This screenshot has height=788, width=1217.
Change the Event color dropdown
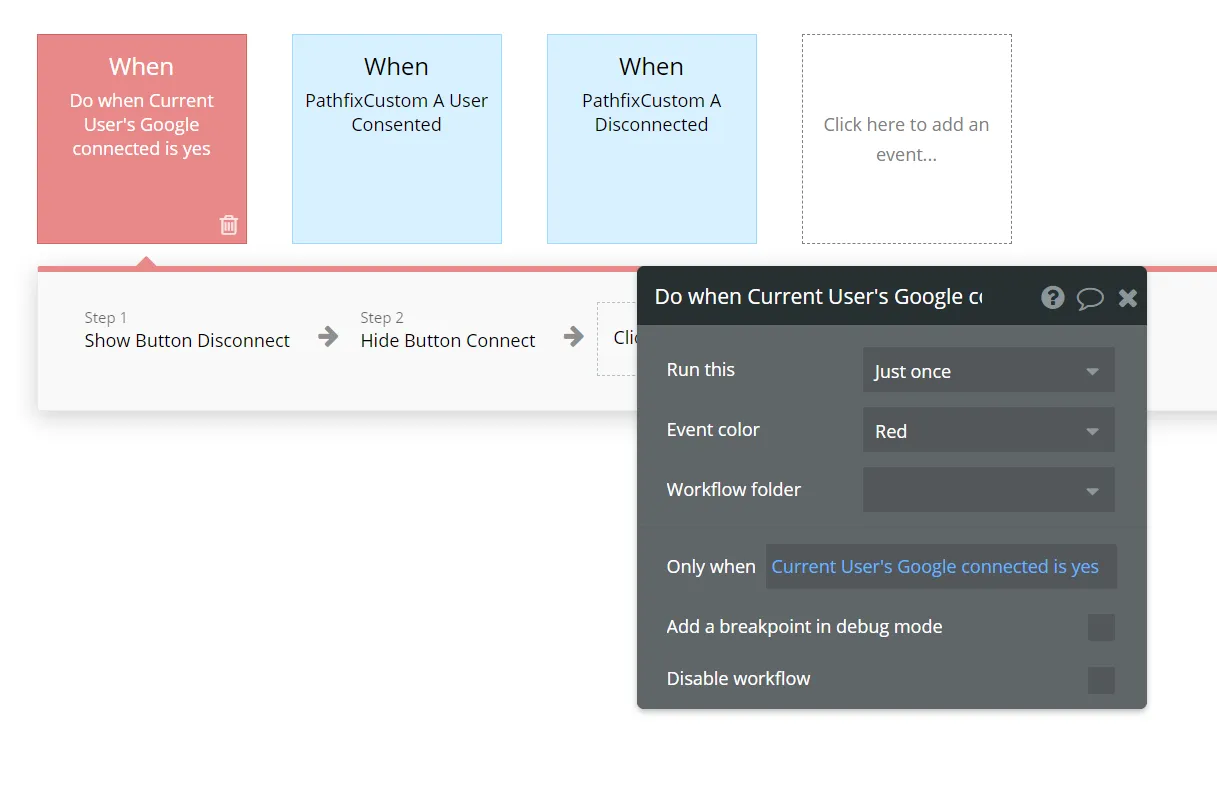point(989,431)
